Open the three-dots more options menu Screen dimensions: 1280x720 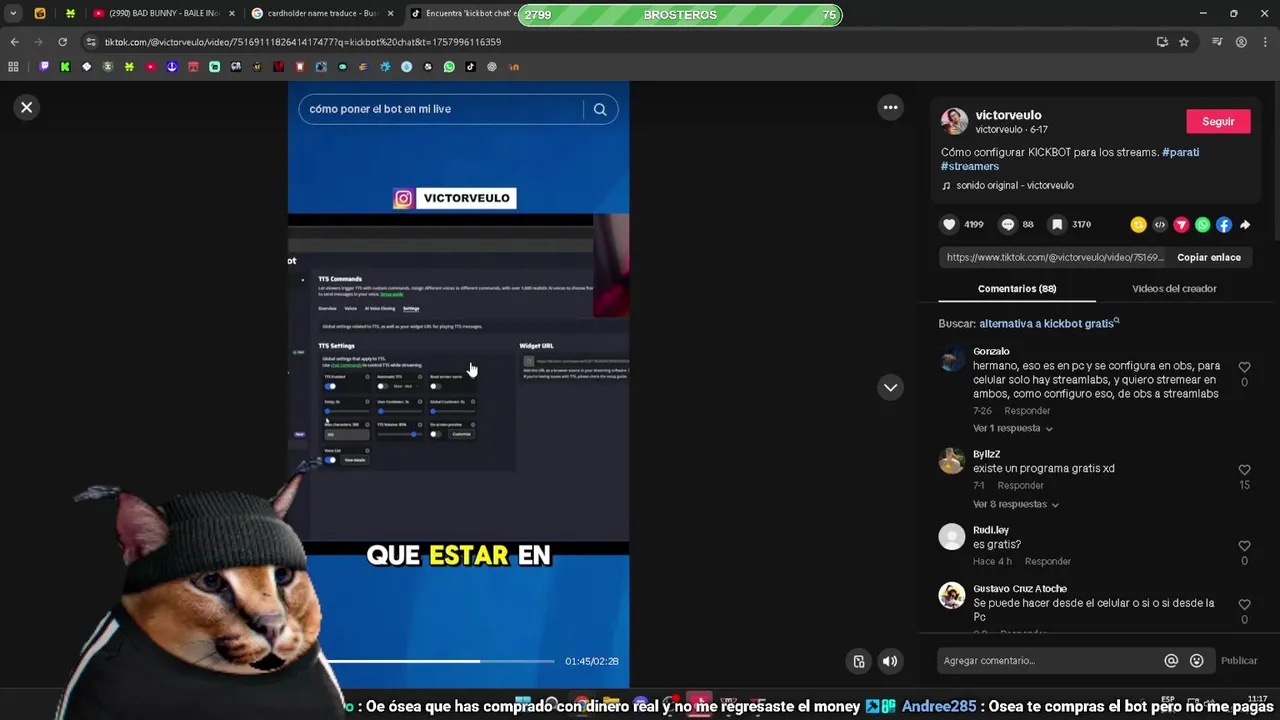coord(890,107)
